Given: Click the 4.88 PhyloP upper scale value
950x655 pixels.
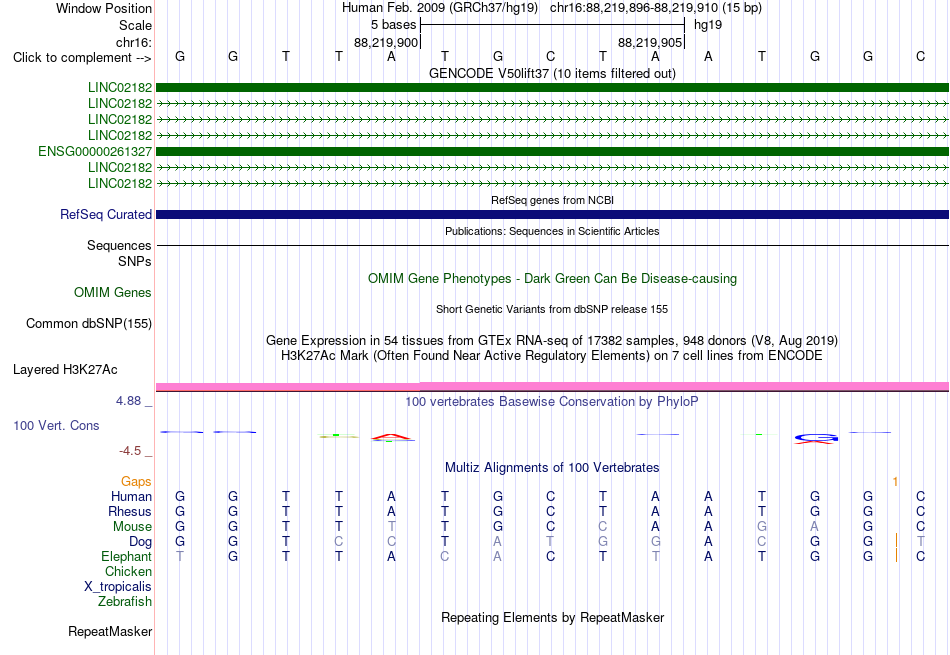Looking at the screenshot, I should point(128,401).
